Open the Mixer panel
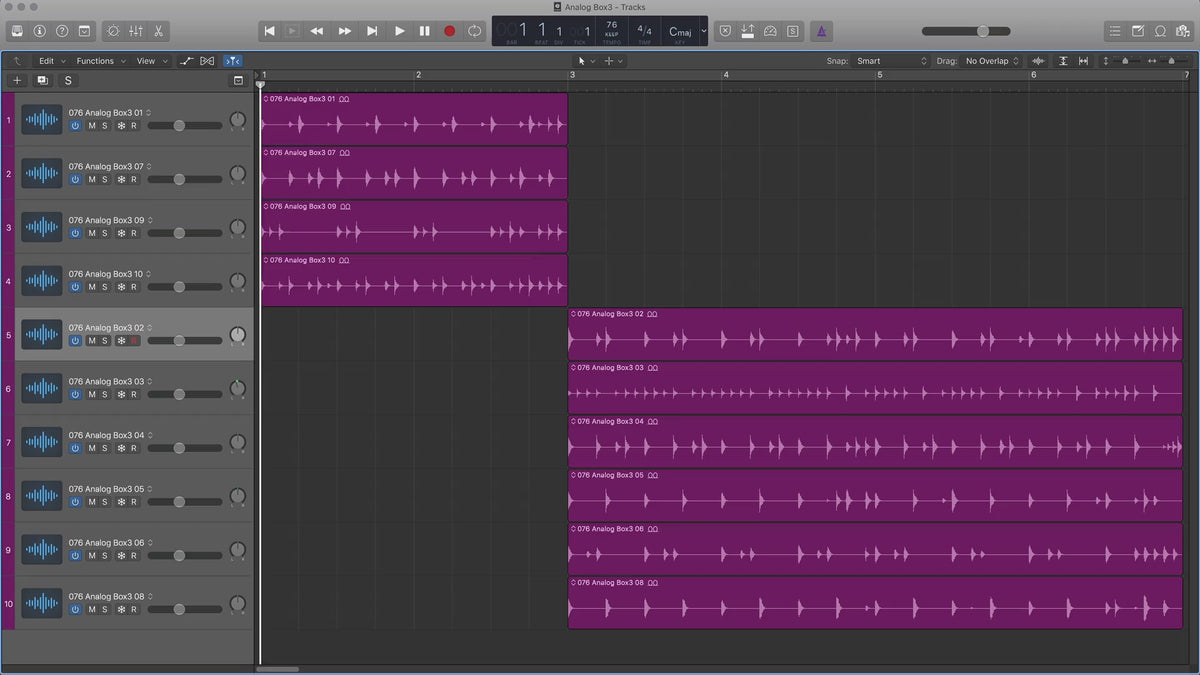 pyautogui.click(x=136, y=31)
